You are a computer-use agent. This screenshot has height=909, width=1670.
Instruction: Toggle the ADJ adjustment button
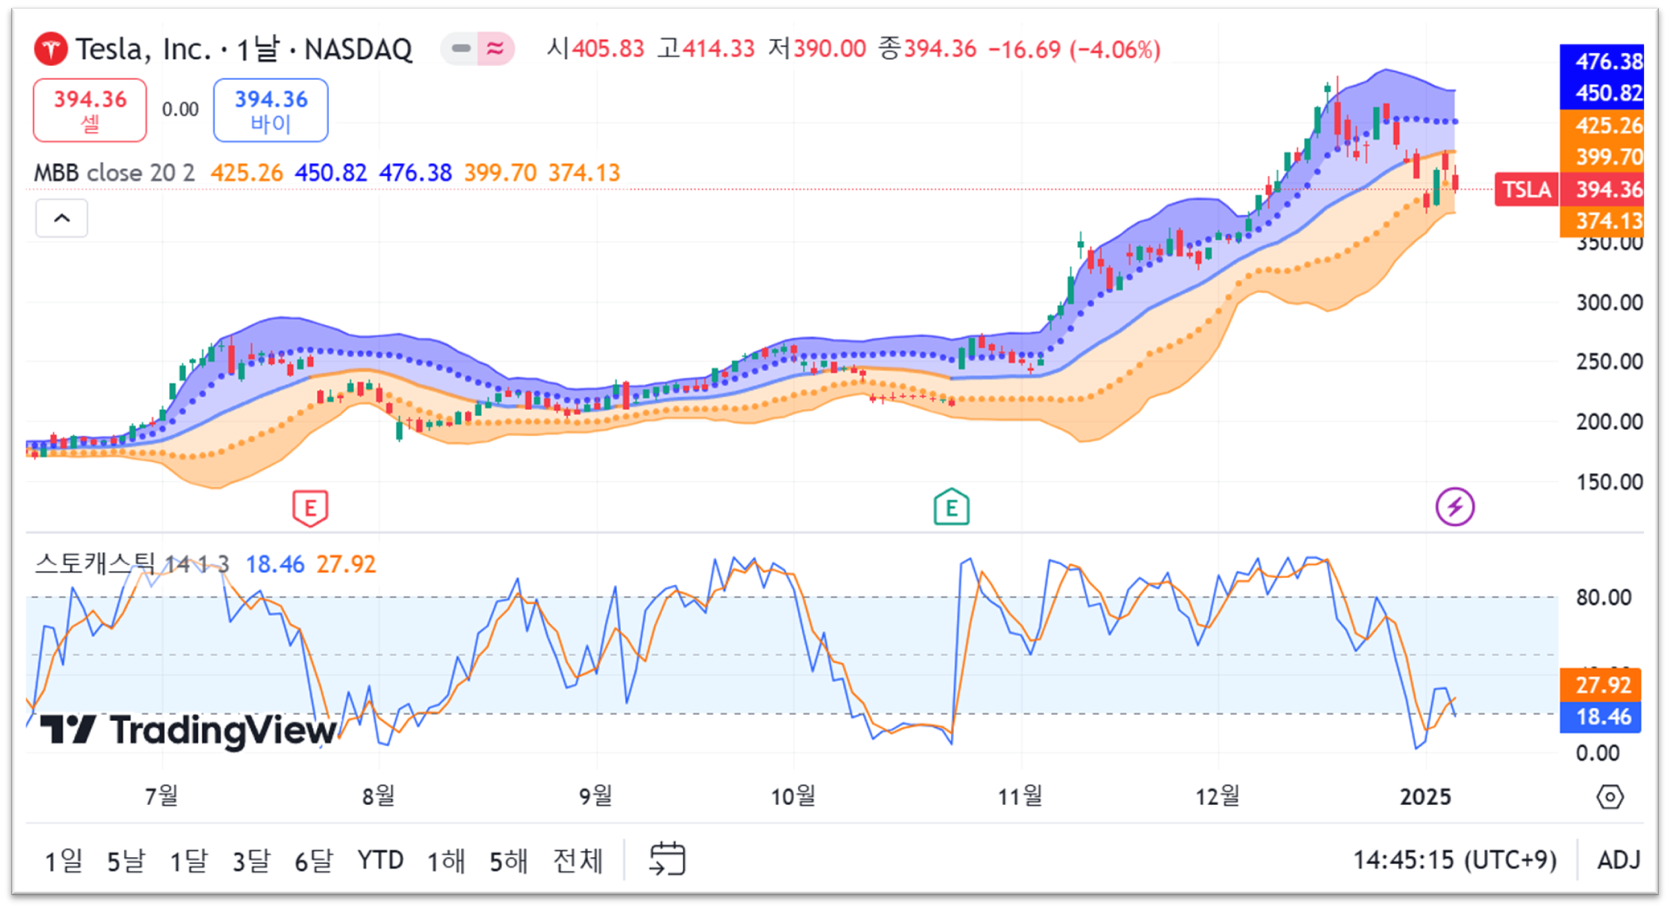1619,860
